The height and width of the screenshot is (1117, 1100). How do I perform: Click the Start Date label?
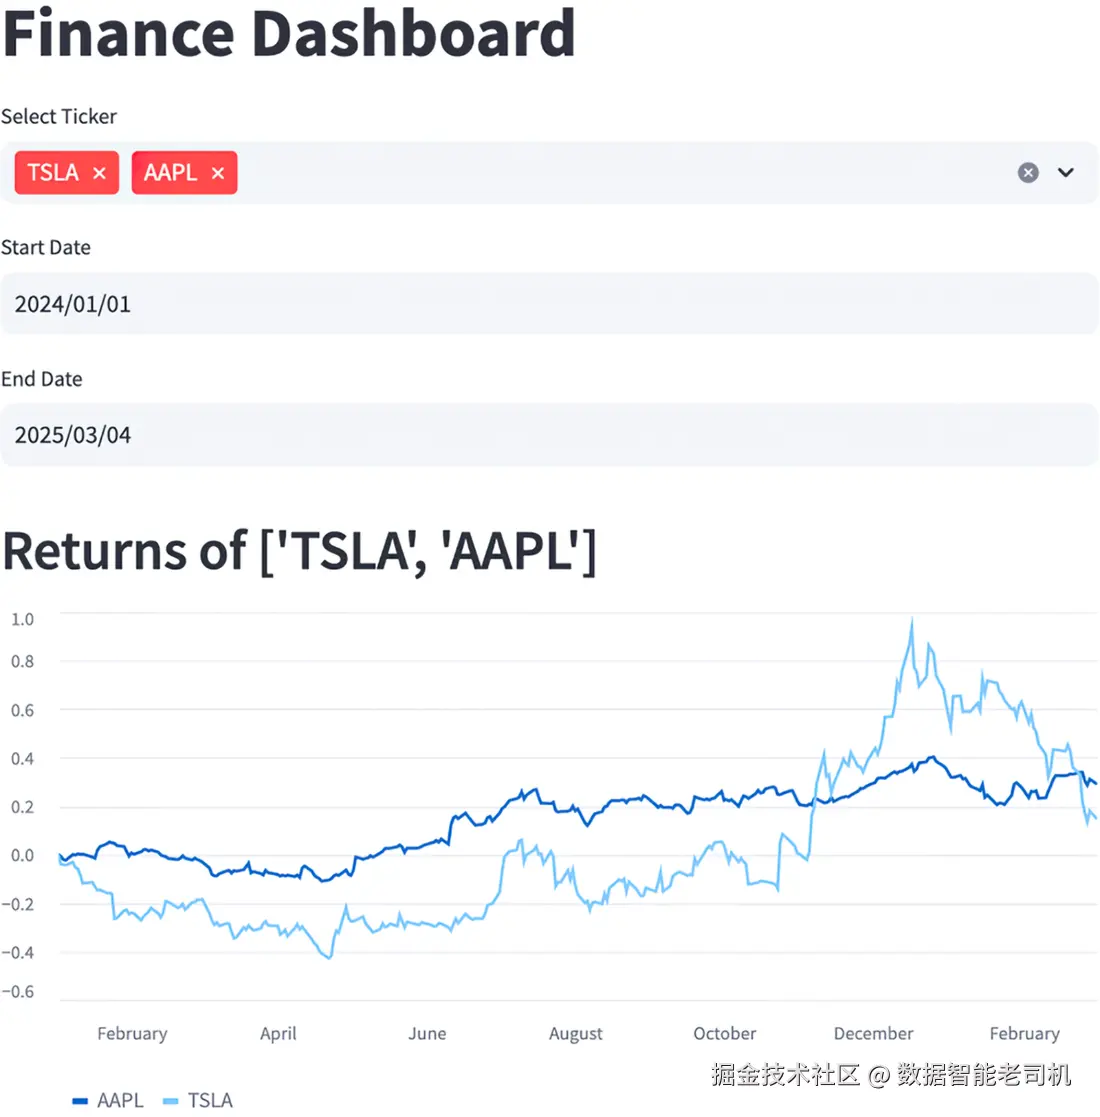pyautogui.click(x=46, y=248)
